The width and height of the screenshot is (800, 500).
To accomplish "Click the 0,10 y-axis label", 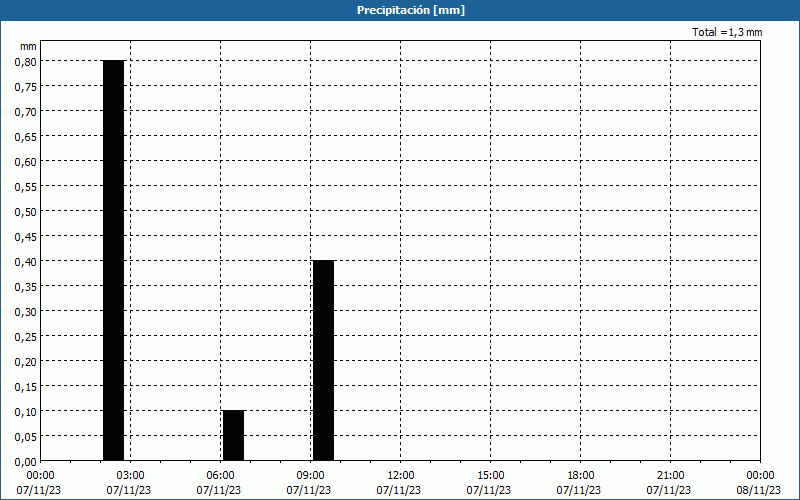I will click(x=26, y=412).
